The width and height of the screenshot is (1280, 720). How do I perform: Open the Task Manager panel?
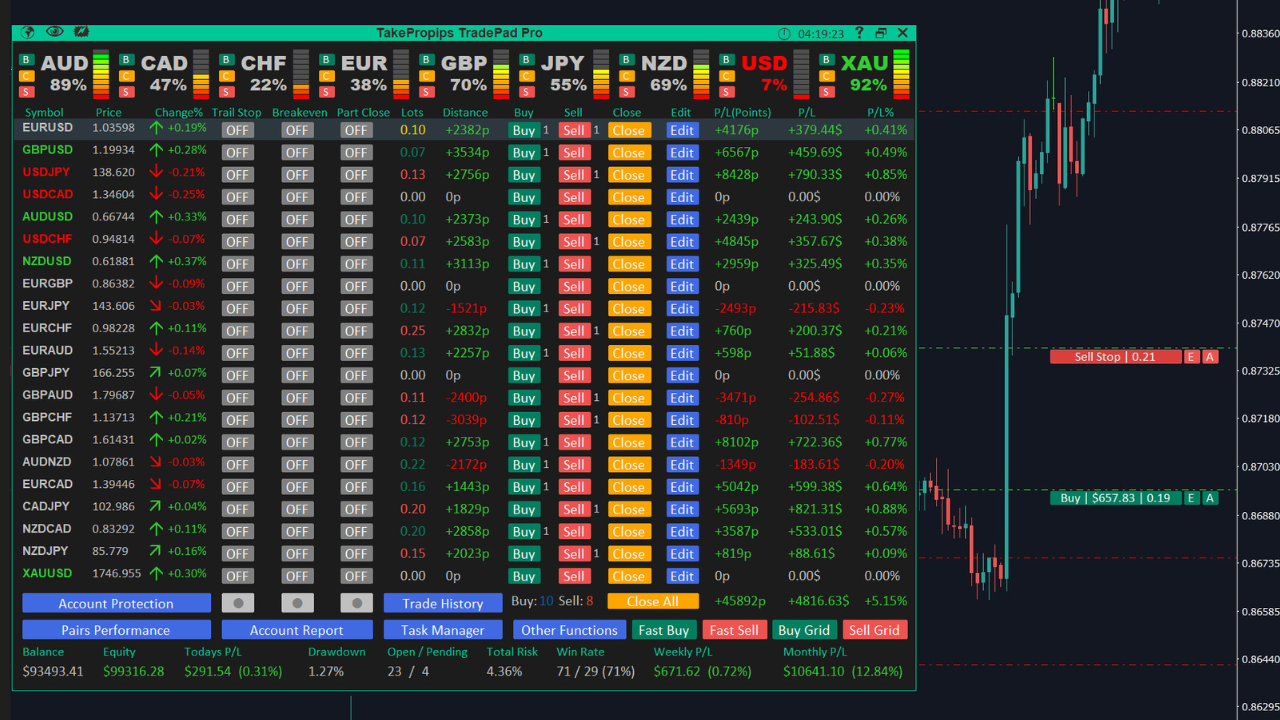442,630
